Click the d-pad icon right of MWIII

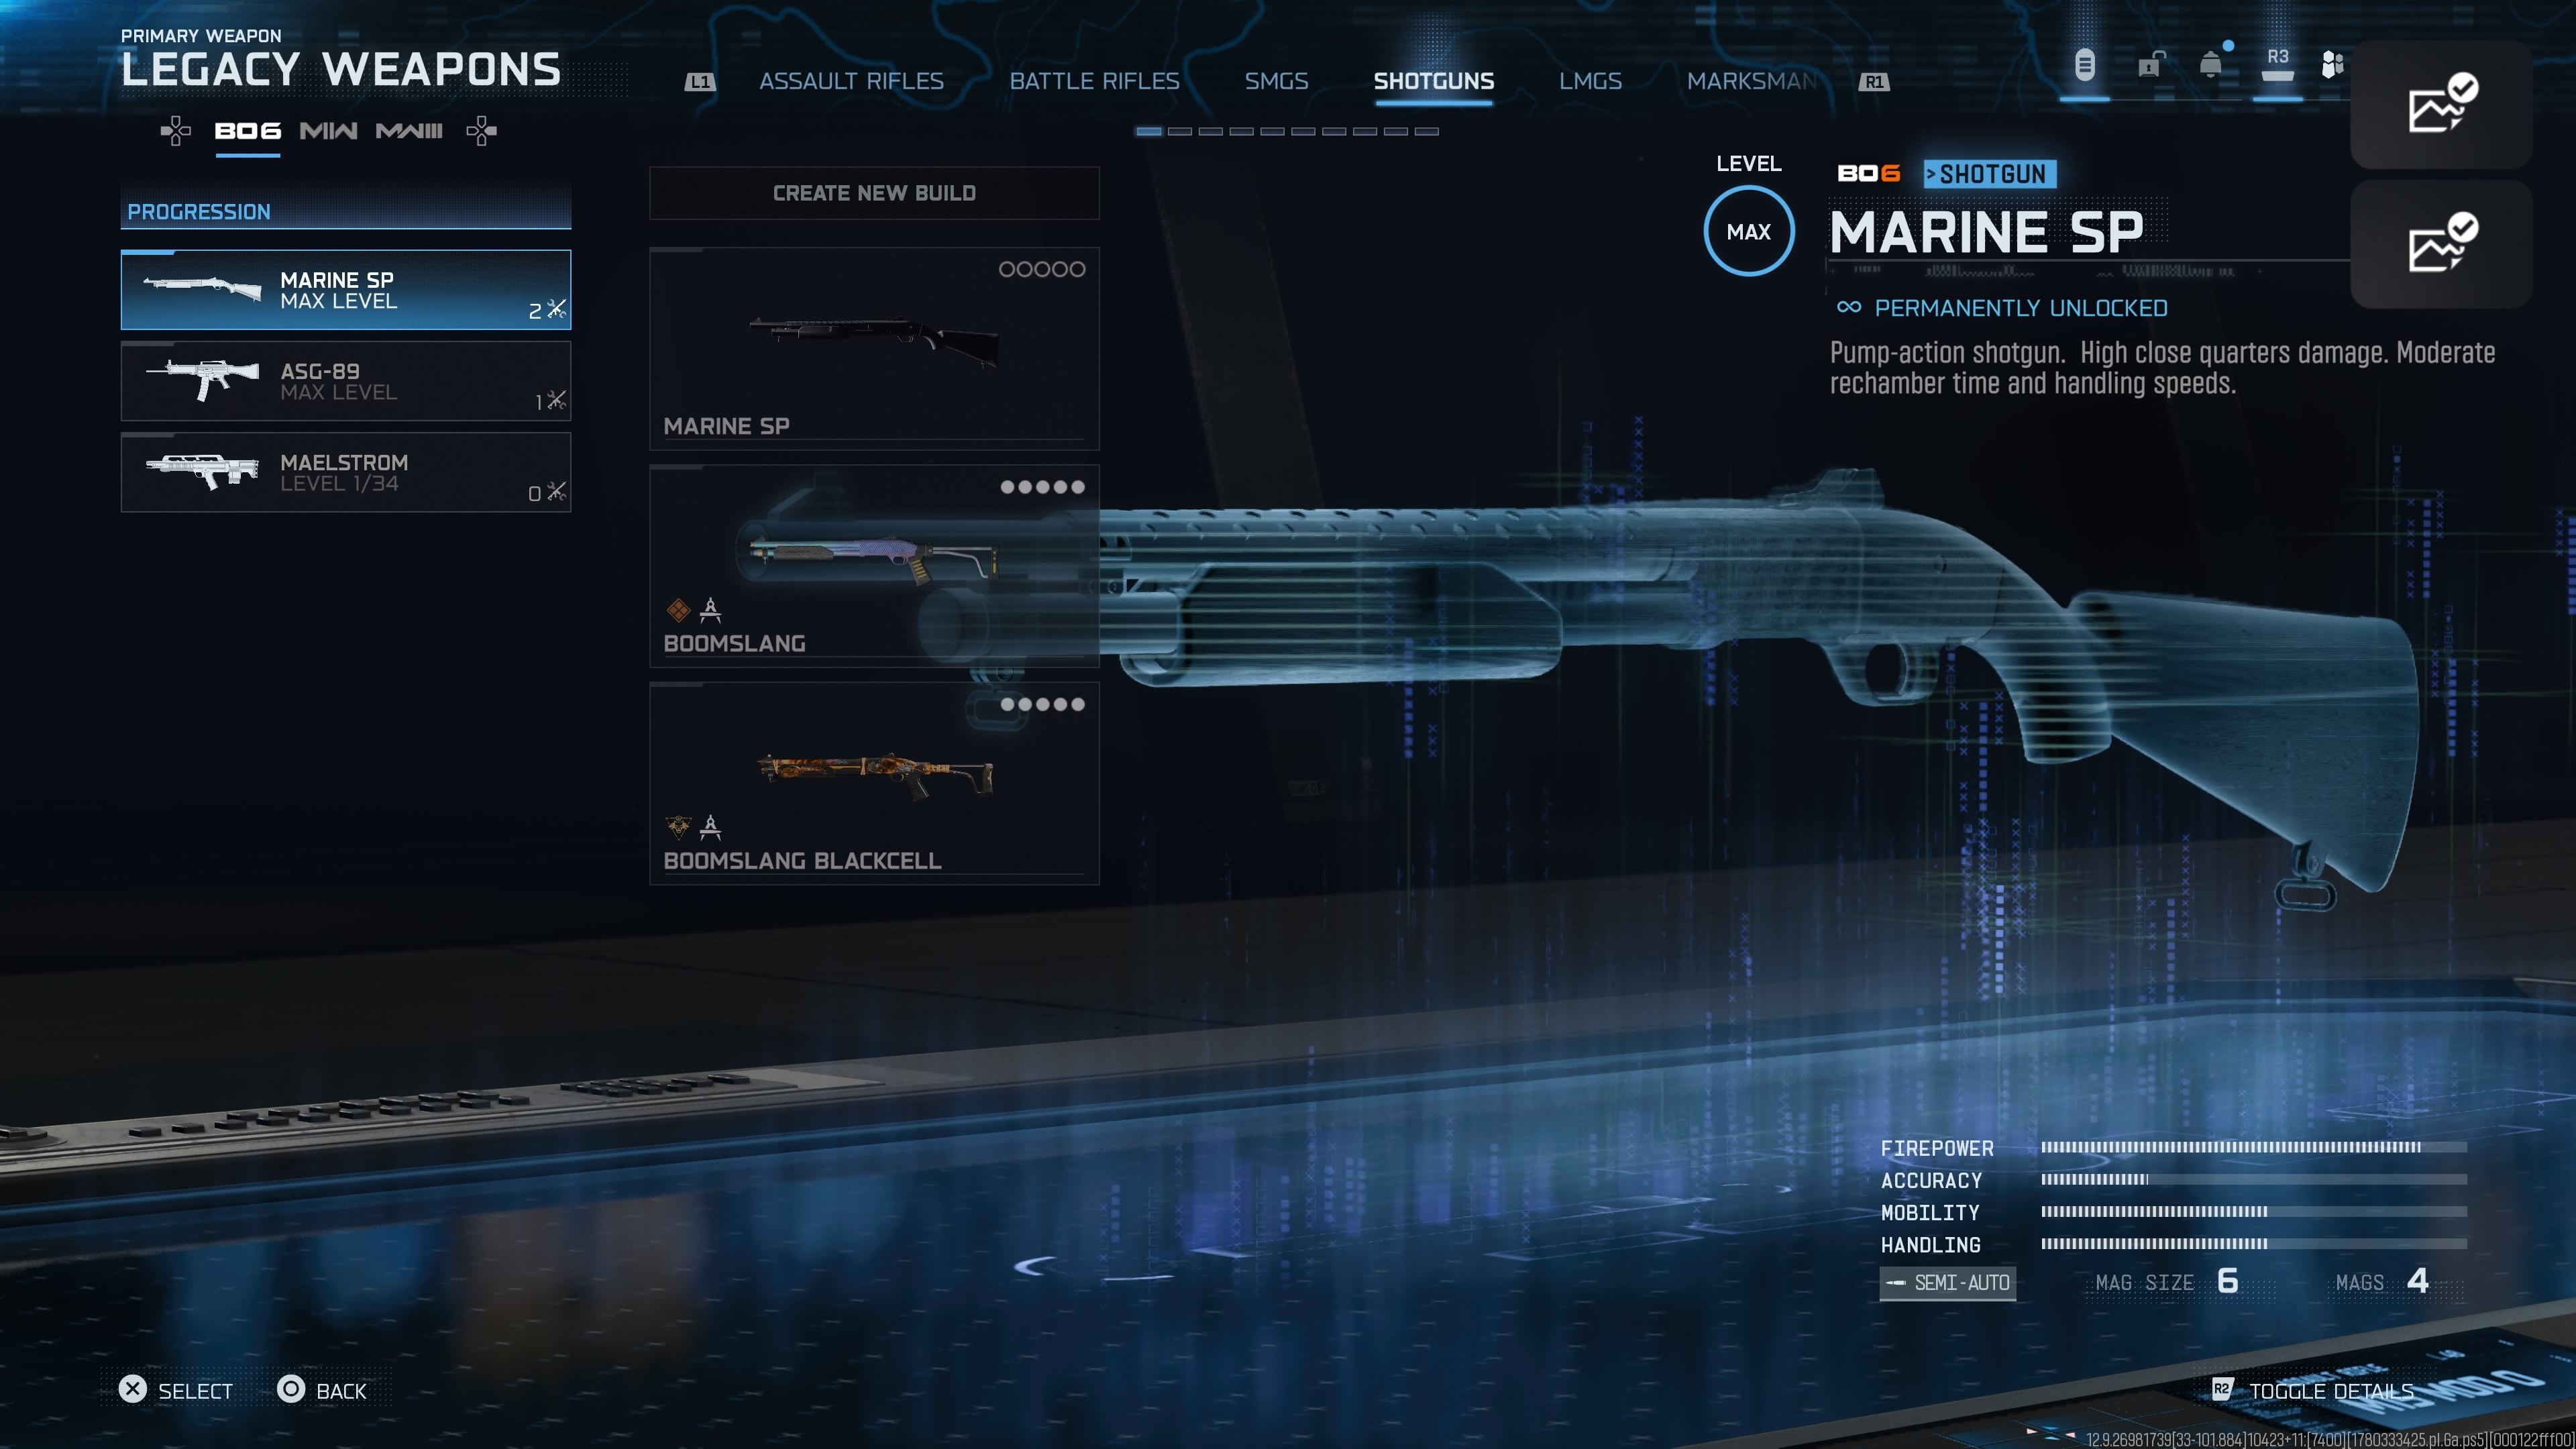point(481,131)
